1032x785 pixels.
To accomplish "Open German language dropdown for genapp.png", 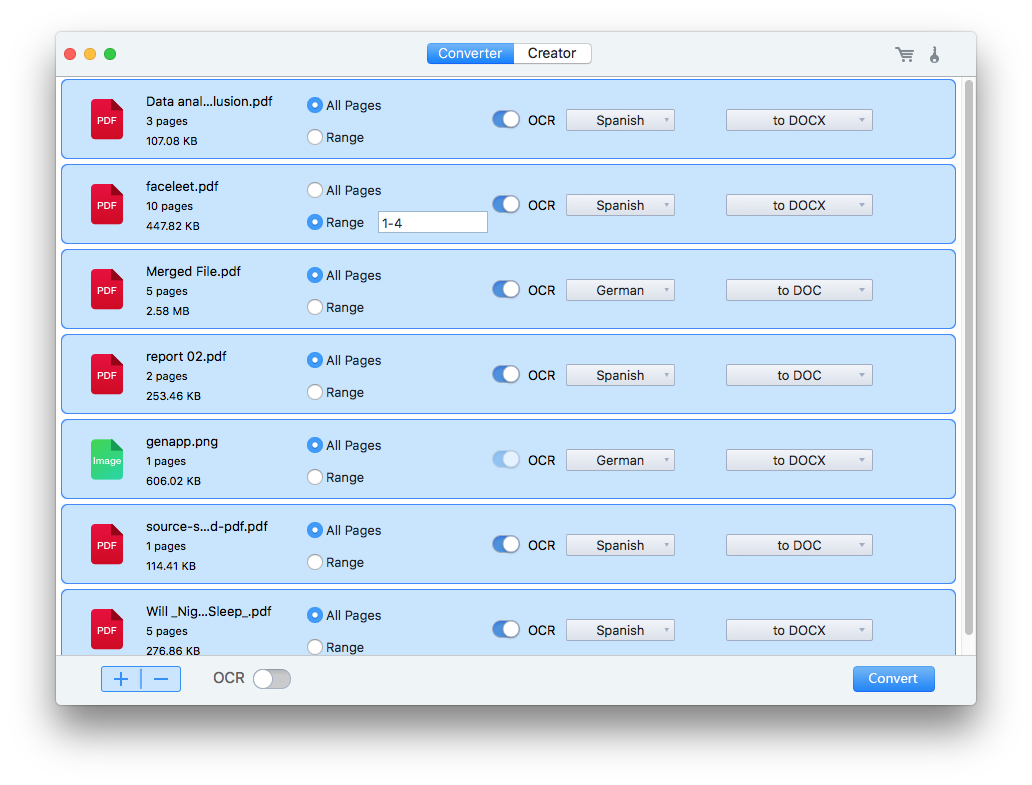I will 620,460.
